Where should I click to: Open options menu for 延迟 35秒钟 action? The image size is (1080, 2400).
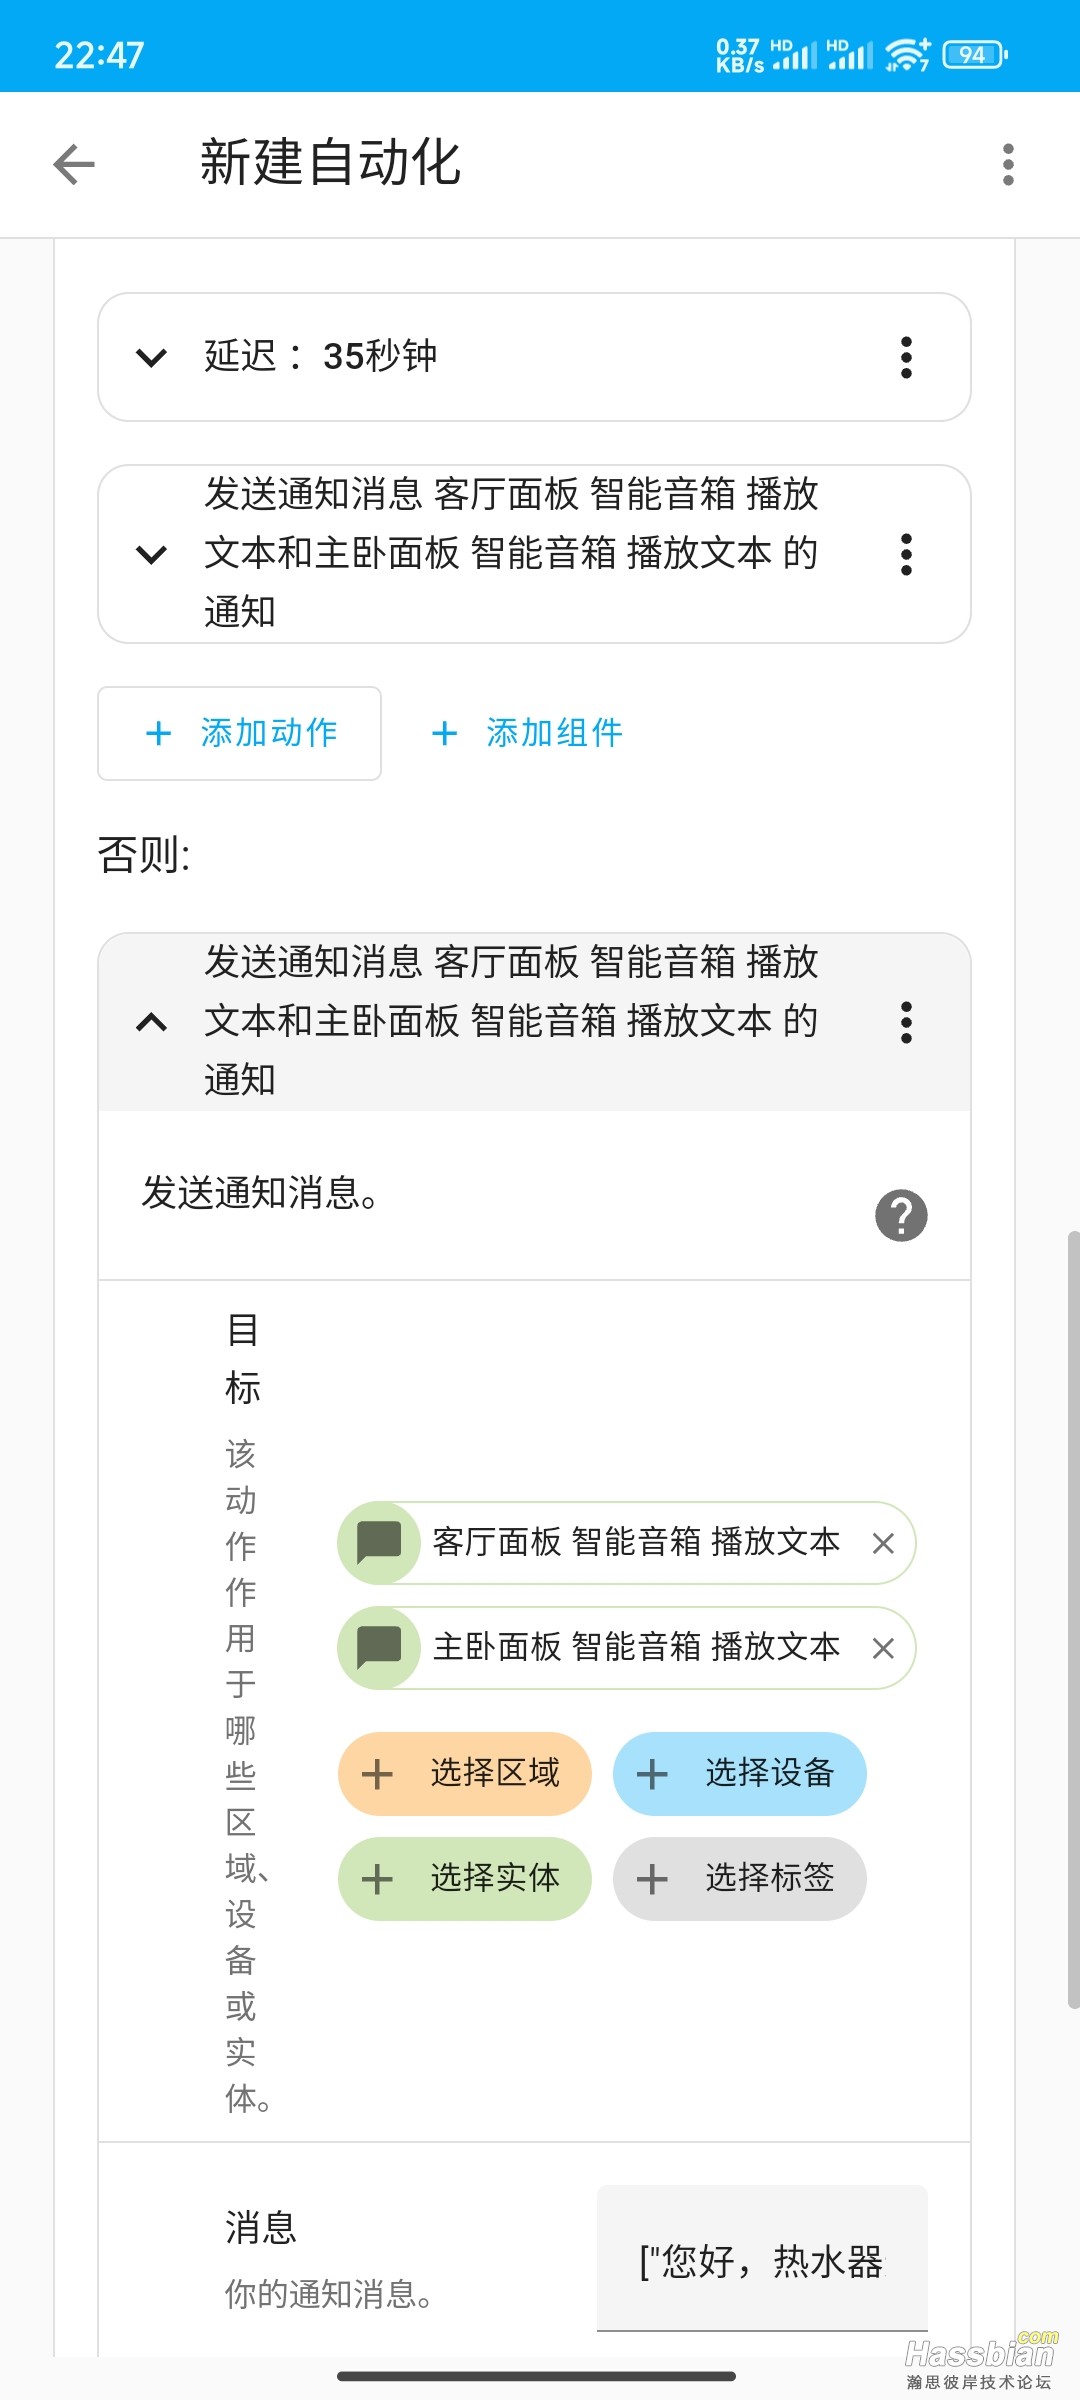pyautogui.click(x=906, y=357)
